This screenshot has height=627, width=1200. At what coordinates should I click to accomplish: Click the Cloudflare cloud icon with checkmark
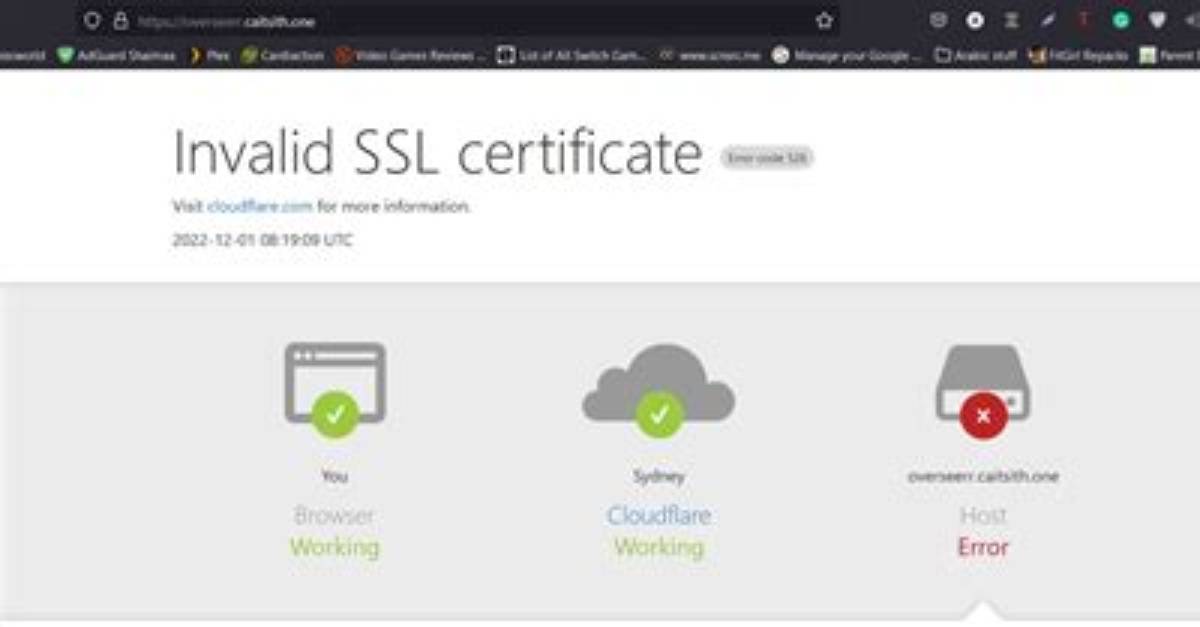[659, 389]
